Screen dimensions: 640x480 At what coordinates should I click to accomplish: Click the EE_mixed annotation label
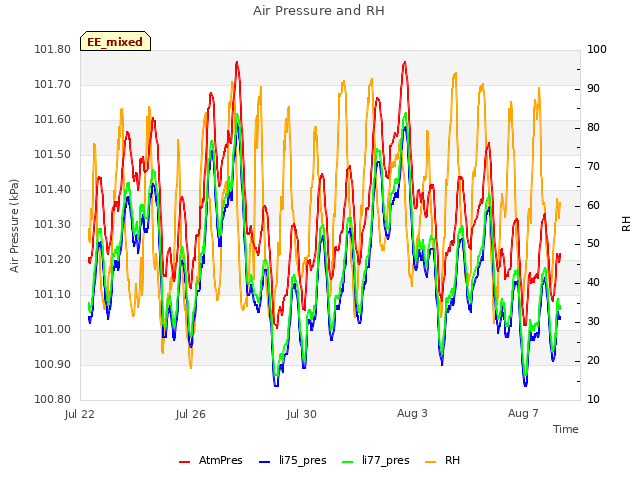[115, 41]
